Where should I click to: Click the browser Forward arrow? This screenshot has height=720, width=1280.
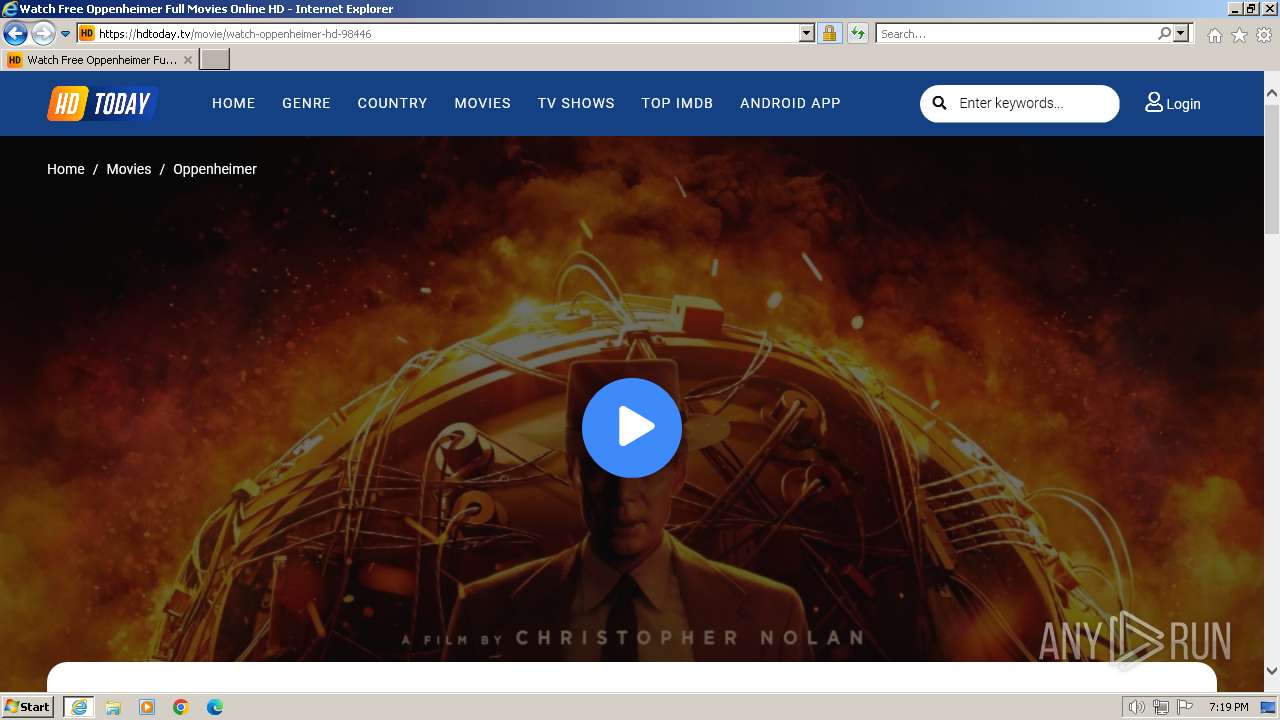[43, 34]
